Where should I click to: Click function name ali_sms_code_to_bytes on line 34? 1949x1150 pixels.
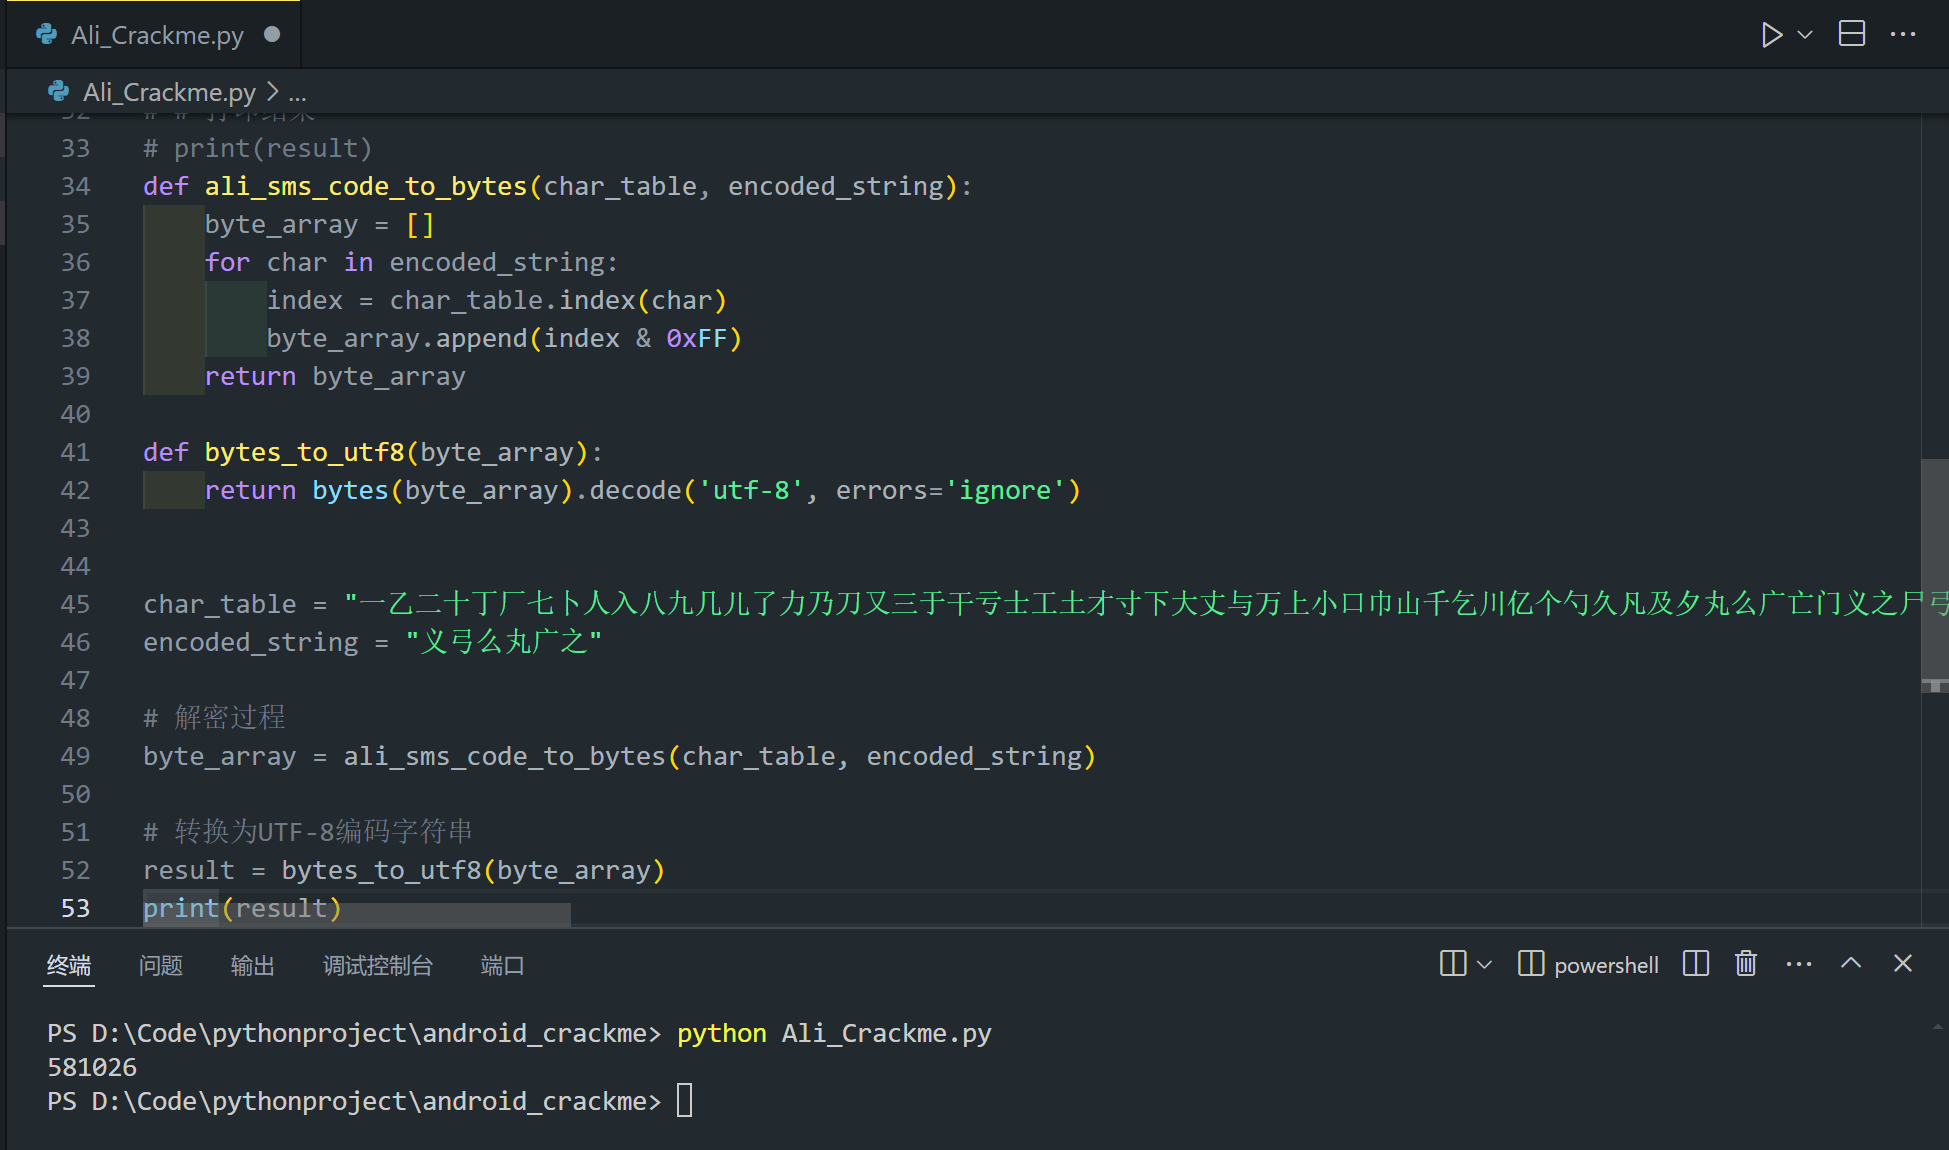tap(366, 187)
